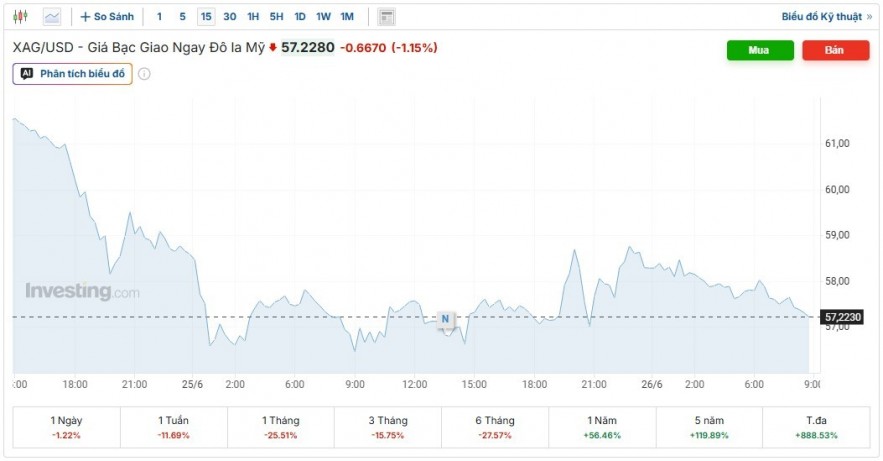This screenshot has height=461, width=883.
Task: Select the T.đa maximum period
Action: pos(816,427)
